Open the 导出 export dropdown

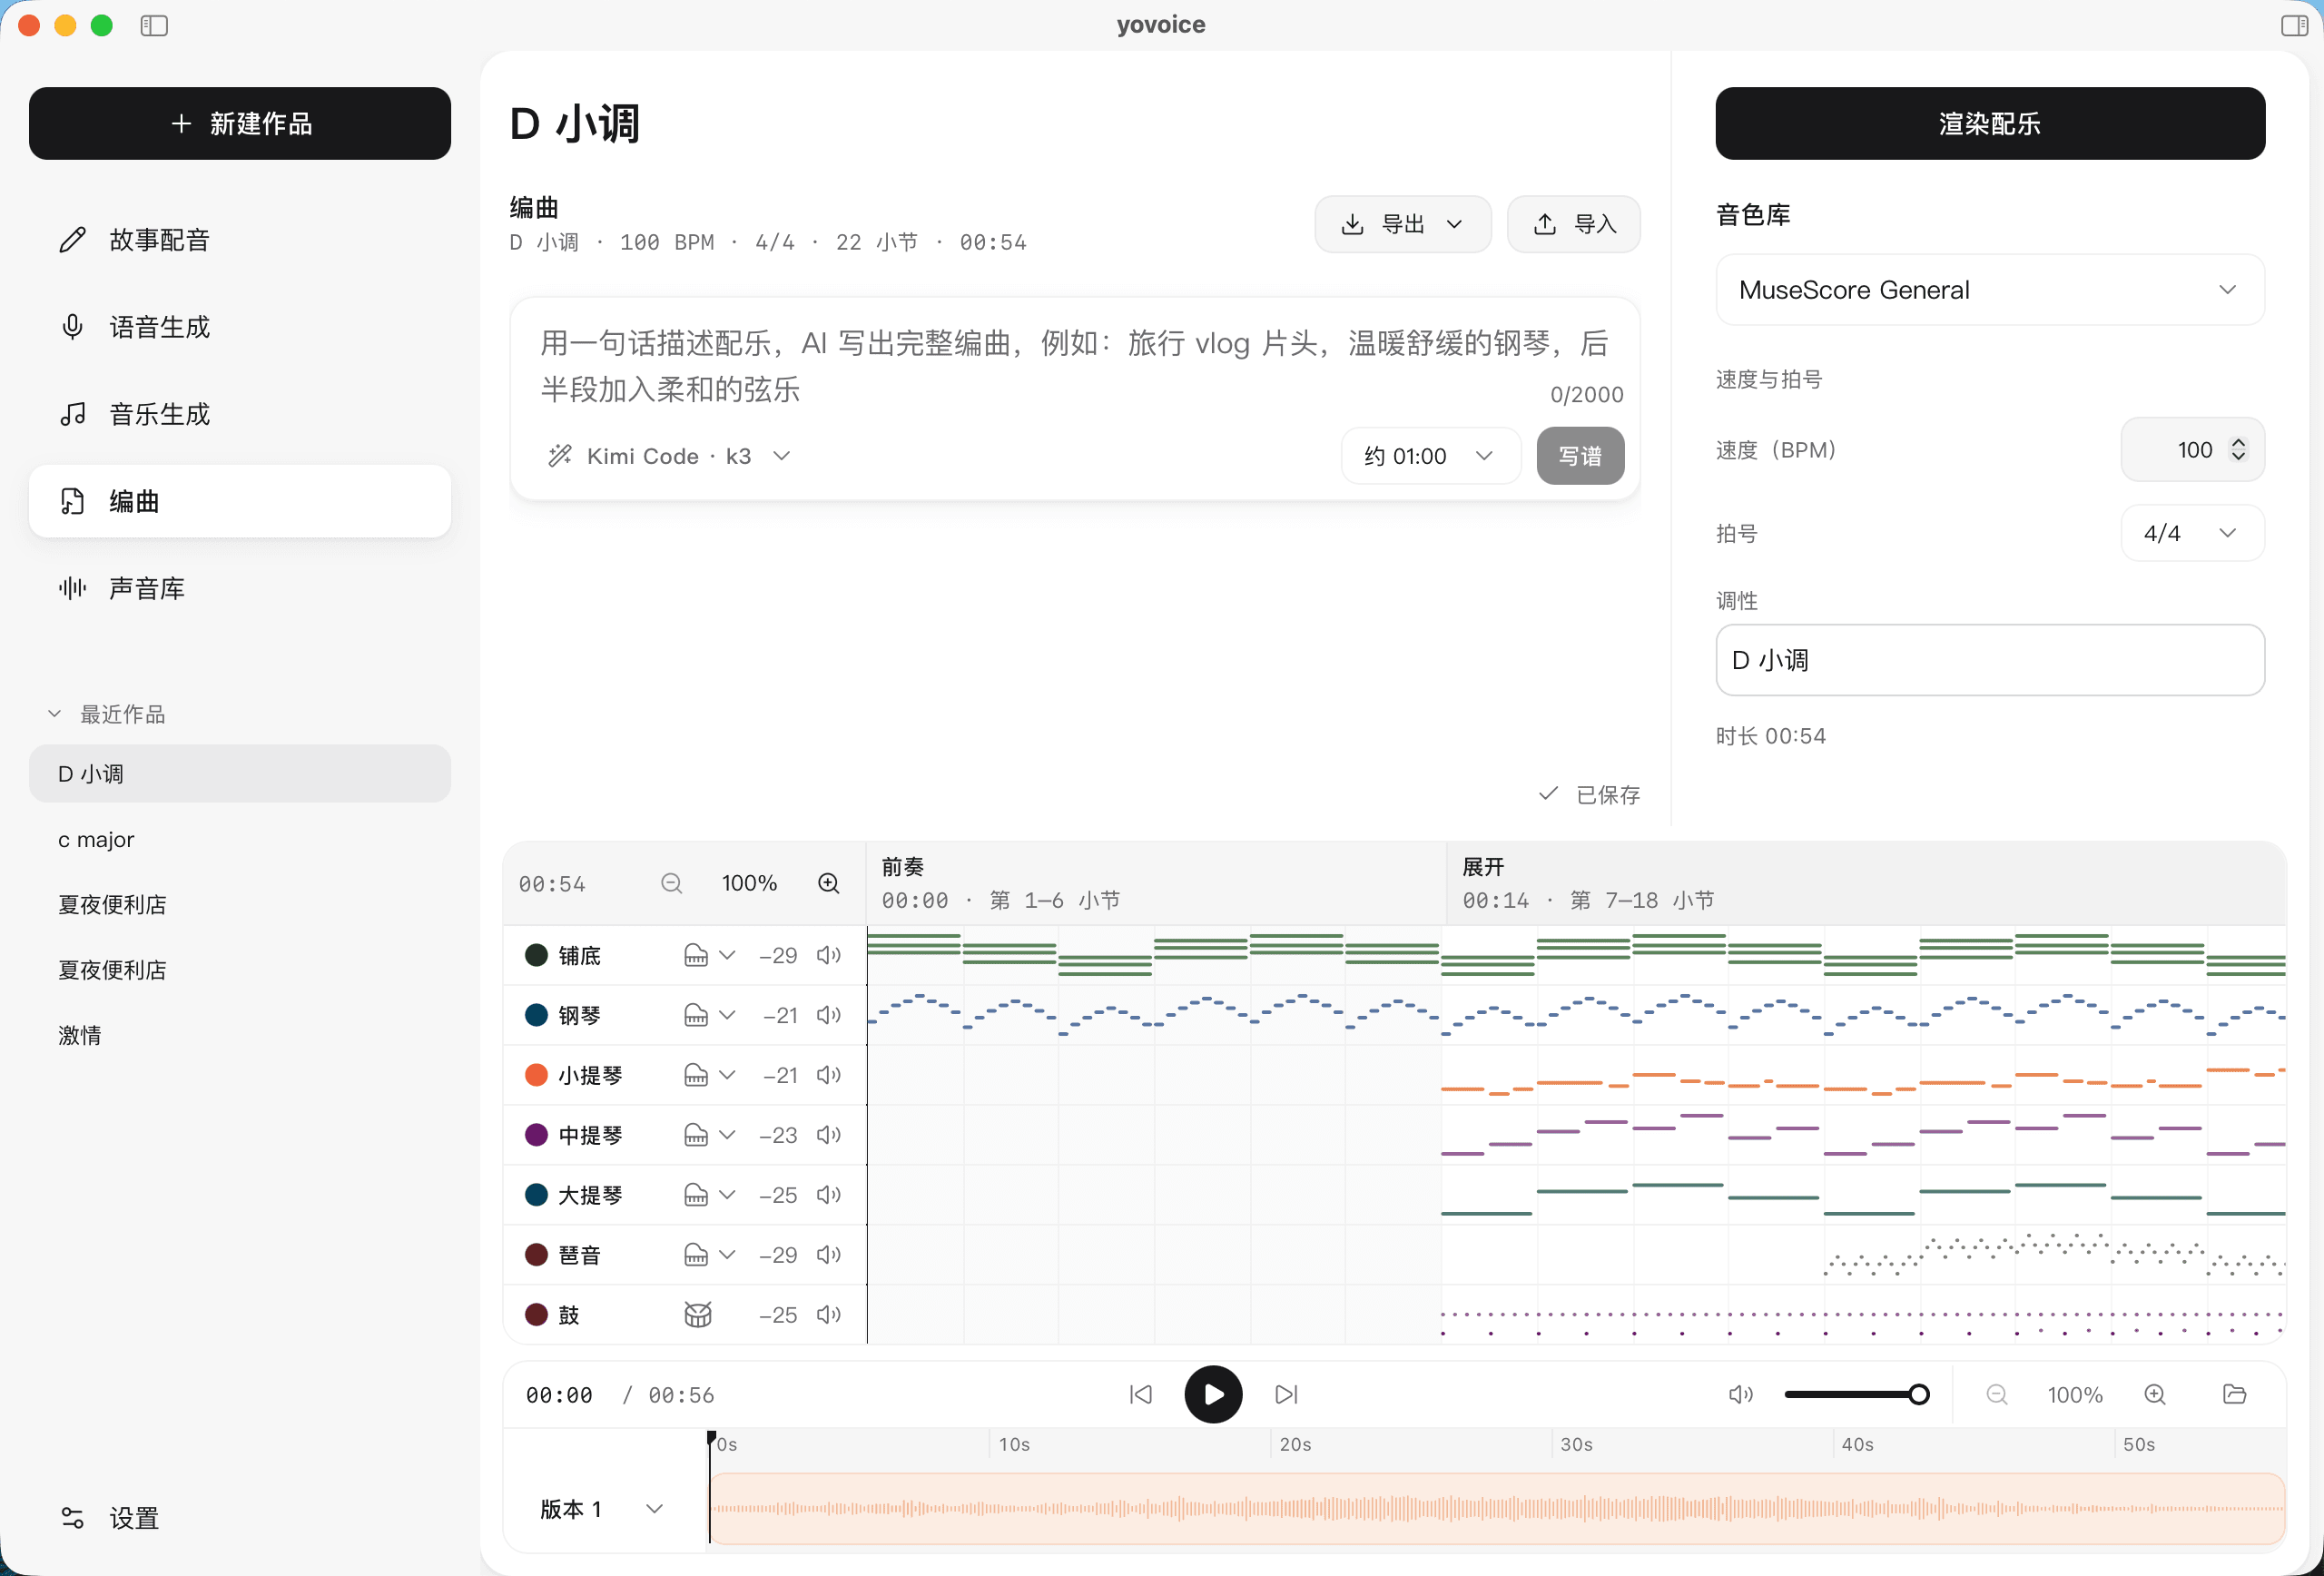pyautogui.click(x=1402, y=224)
